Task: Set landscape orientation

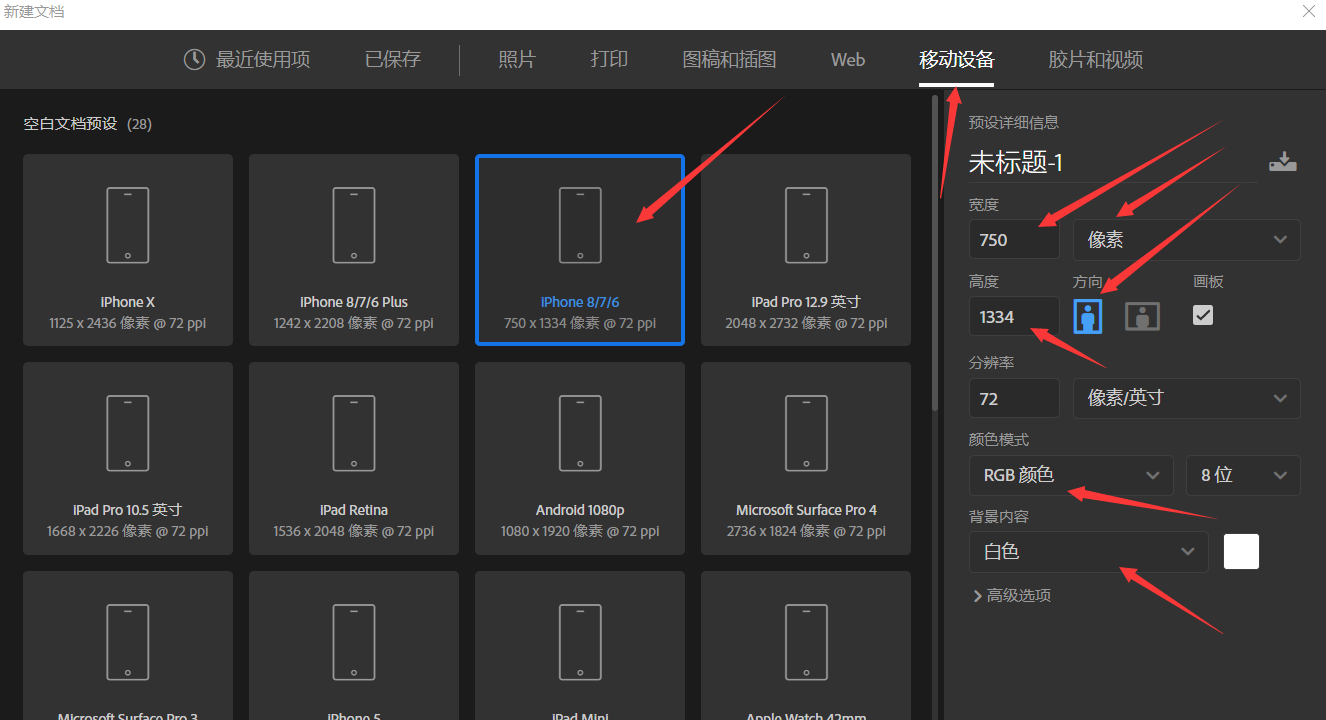Action: pos(1142,316)
